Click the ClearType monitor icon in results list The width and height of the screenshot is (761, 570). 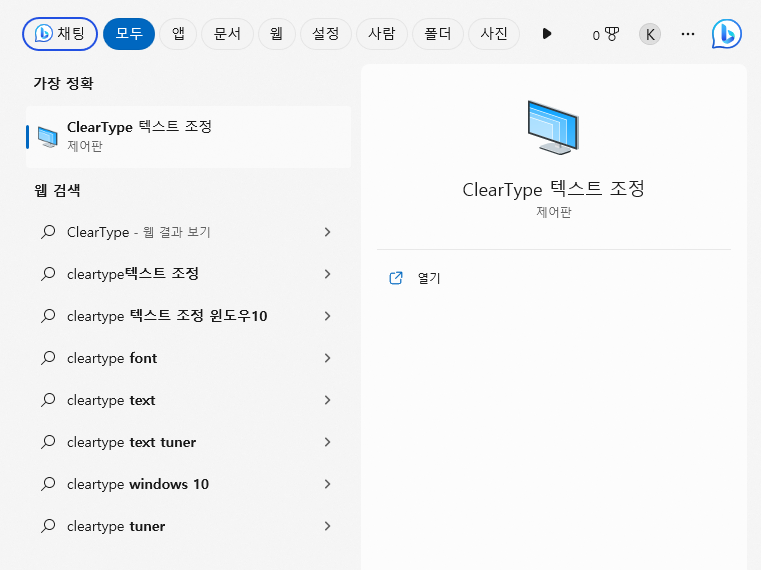click(x=48, y=137)
